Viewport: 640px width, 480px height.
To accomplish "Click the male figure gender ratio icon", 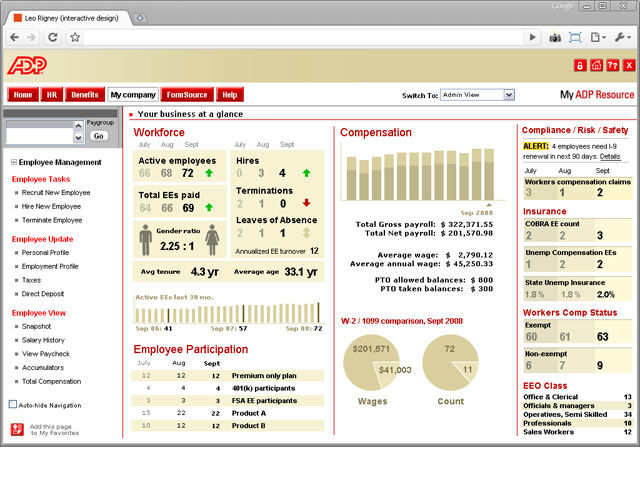I will pos(146,240).
